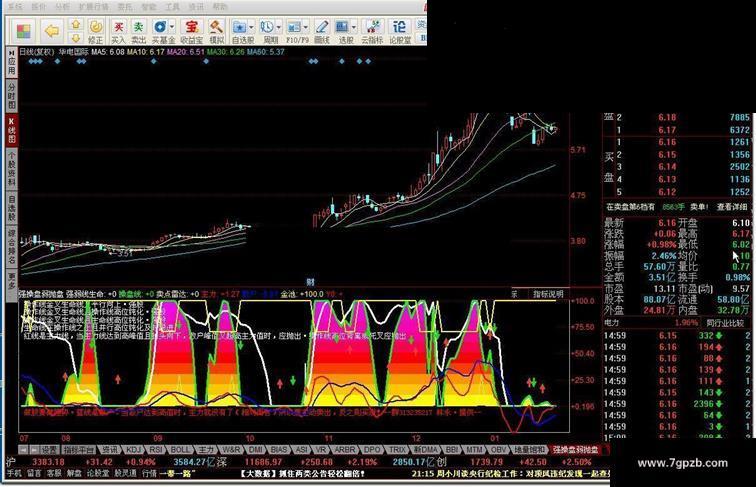Click the down arrow page icon in the toolbar

pyautogui.click(x=76, y=38)
